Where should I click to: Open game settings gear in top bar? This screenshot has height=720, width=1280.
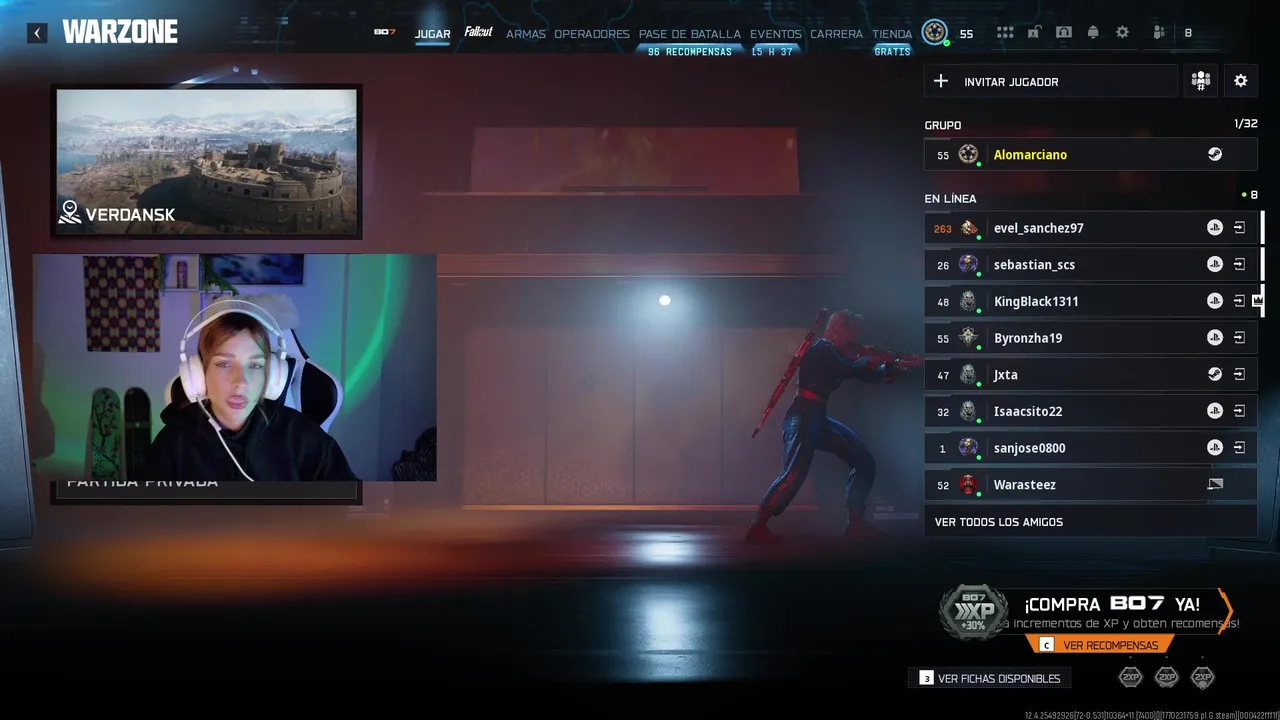(1122, 33)
